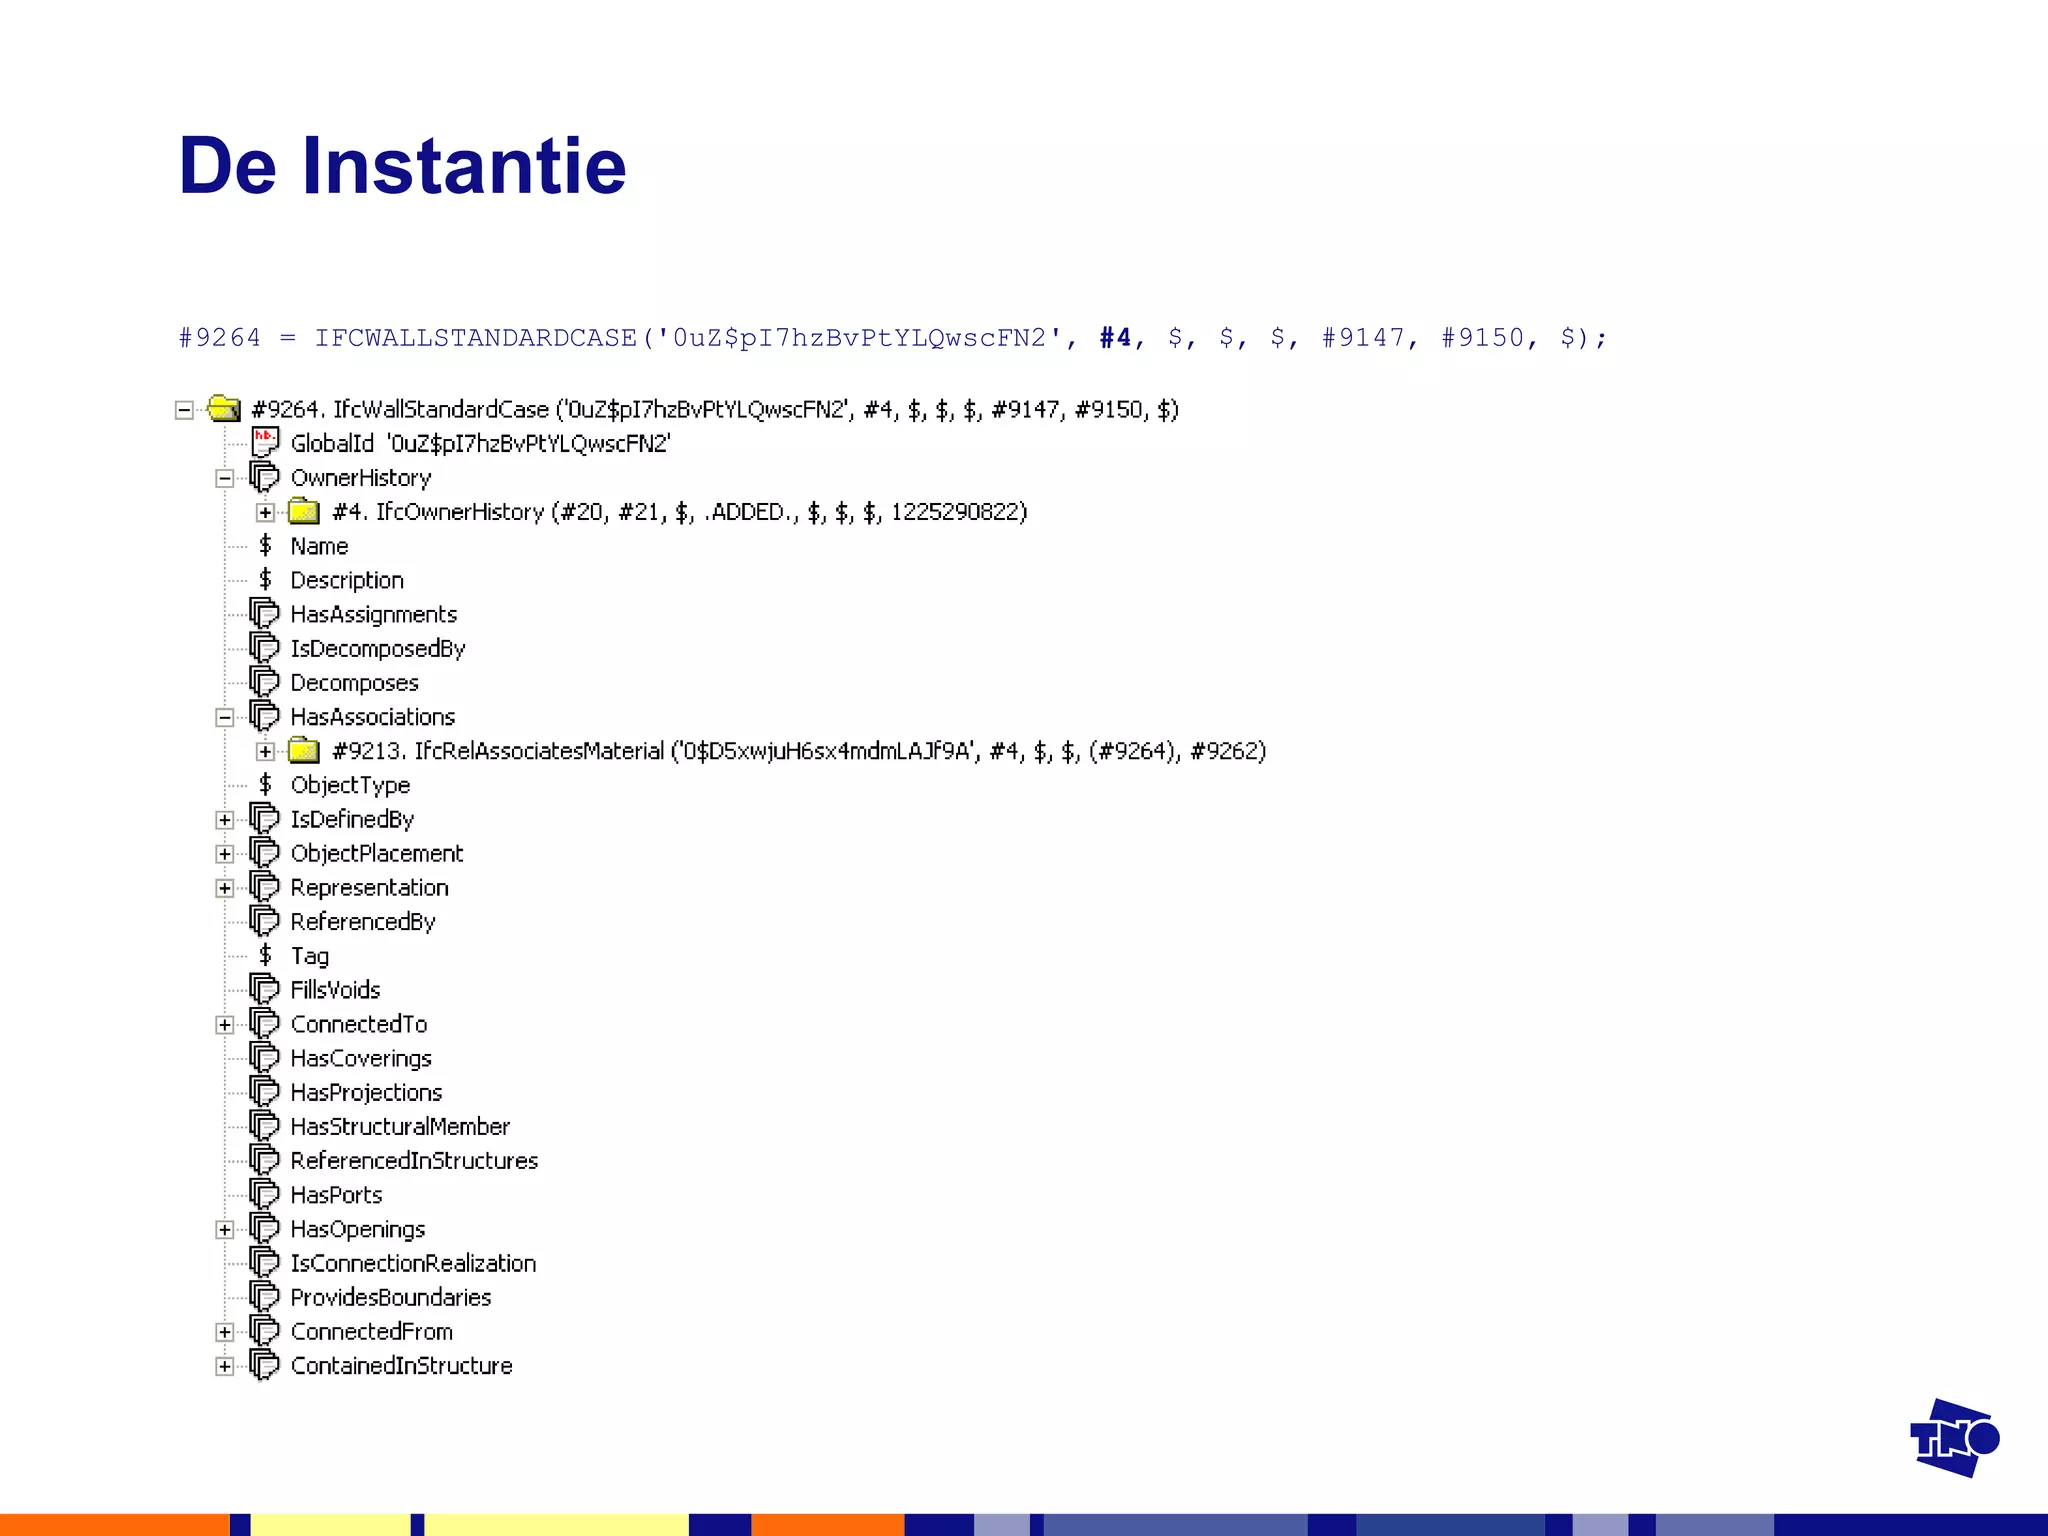
Task: Select the ReferencedBy row label
Action: pyautogui.click(x=363, y=922)
